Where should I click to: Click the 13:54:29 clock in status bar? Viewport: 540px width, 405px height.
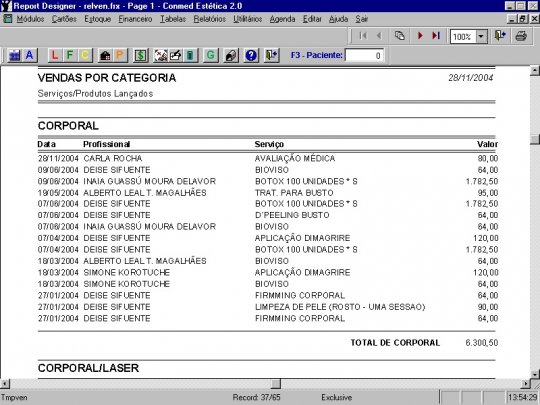pyautogui.click(x=523, y=397)
